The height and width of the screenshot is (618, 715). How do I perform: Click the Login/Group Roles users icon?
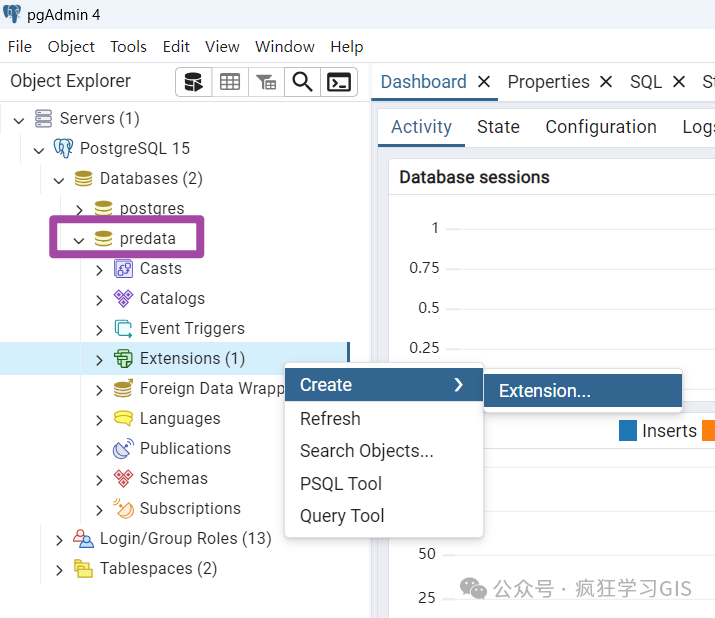[x=83, y=539]
